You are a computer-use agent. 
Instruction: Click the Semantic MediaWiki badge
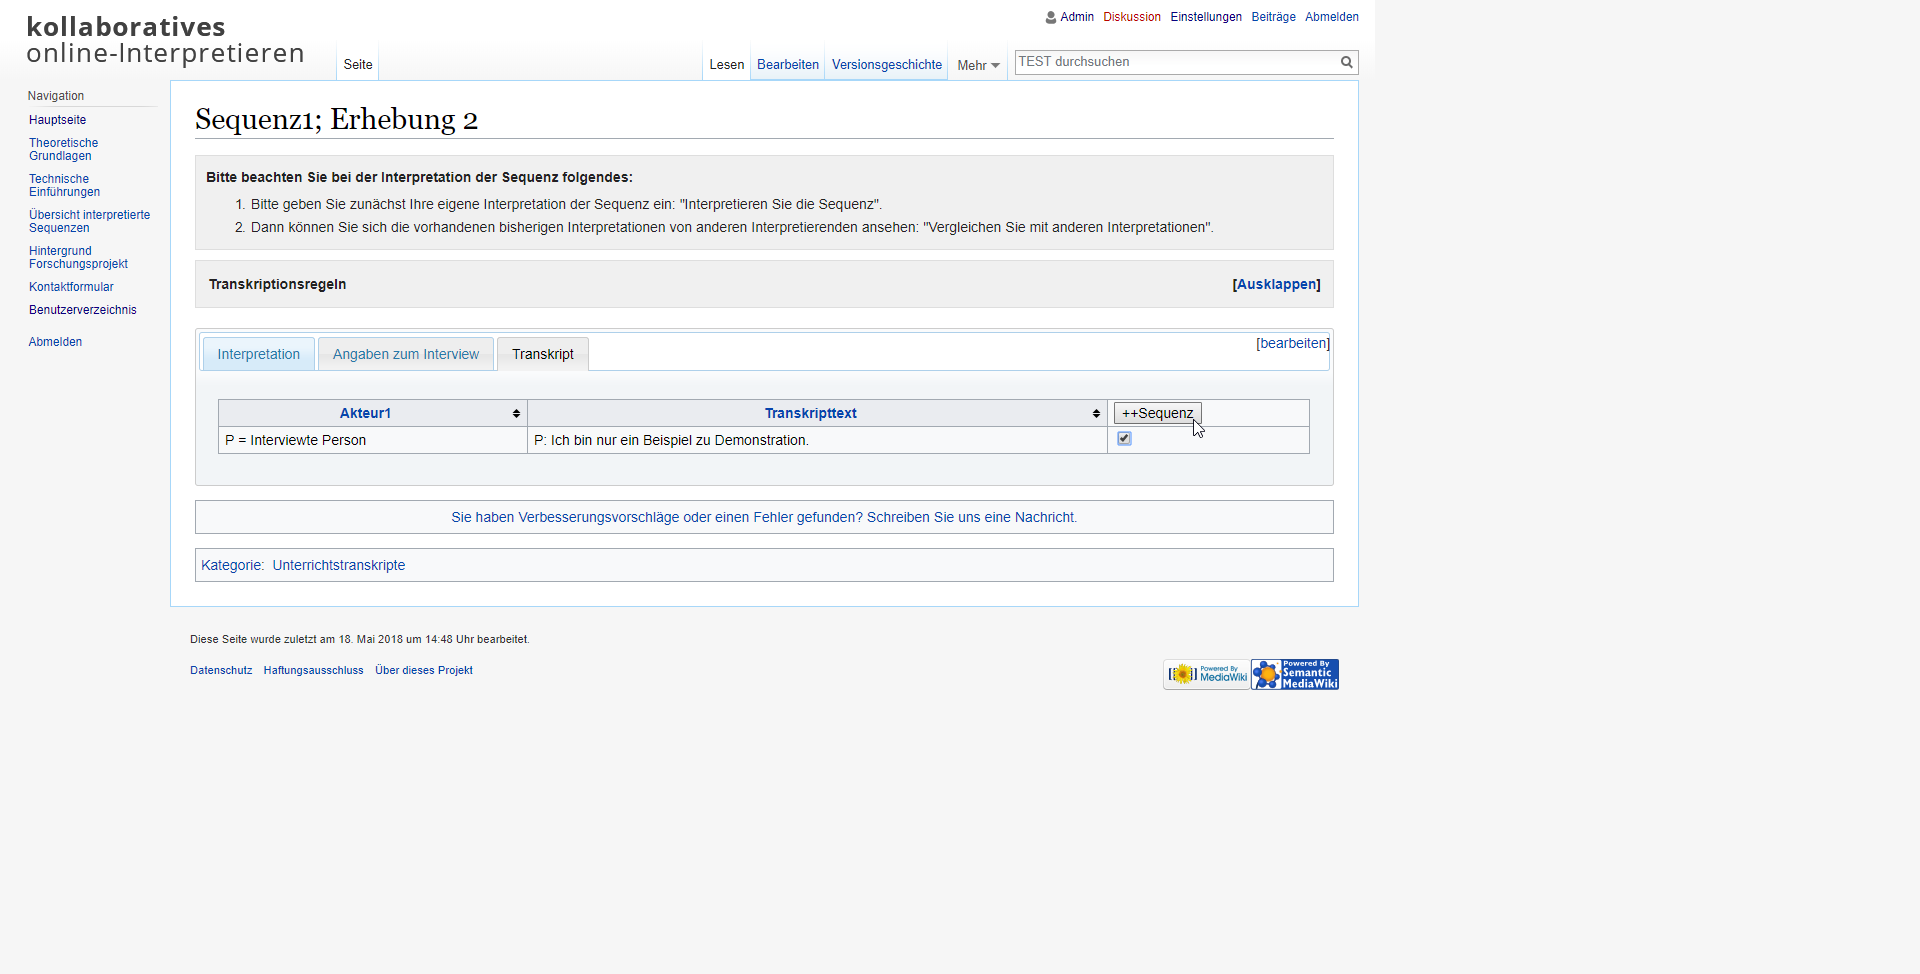[x=1295, y=675]
